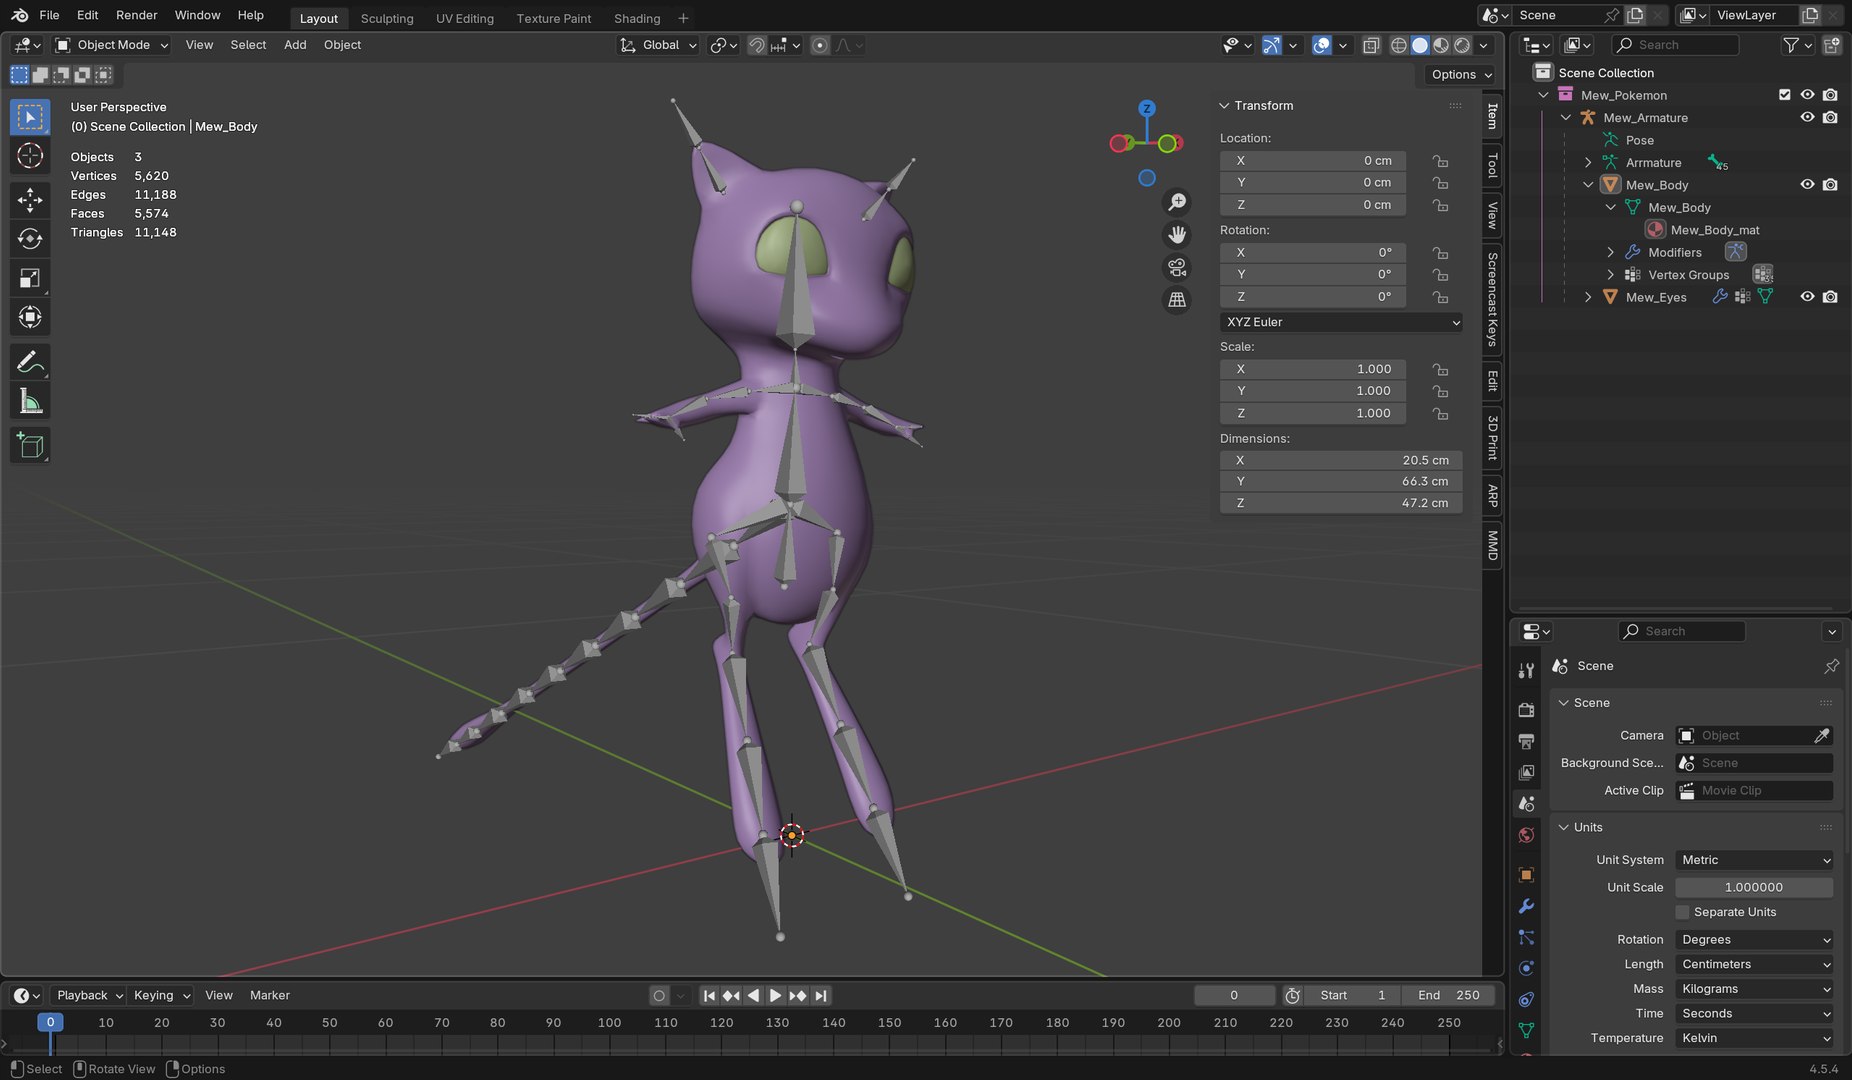
Task: Select the Scale tool
Action: coord(30,278)
